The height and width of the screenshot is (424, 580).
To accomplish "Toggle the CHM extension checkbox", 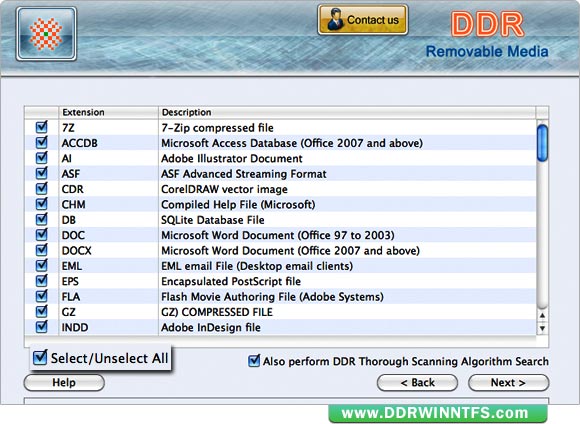I will click(x=41, y=204).
